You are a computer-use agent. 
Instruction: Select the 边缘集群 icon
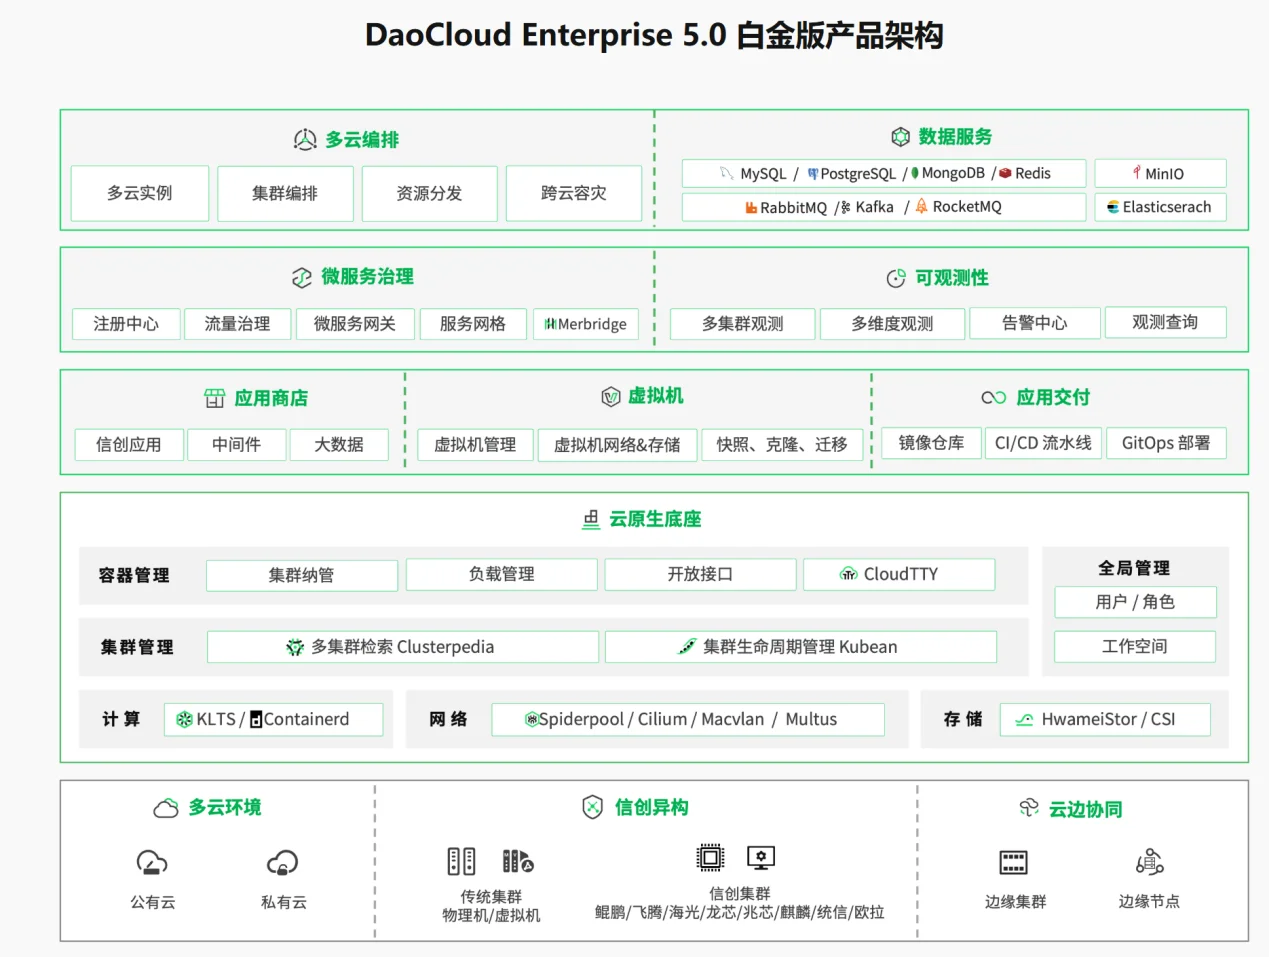pos(1014,862)
